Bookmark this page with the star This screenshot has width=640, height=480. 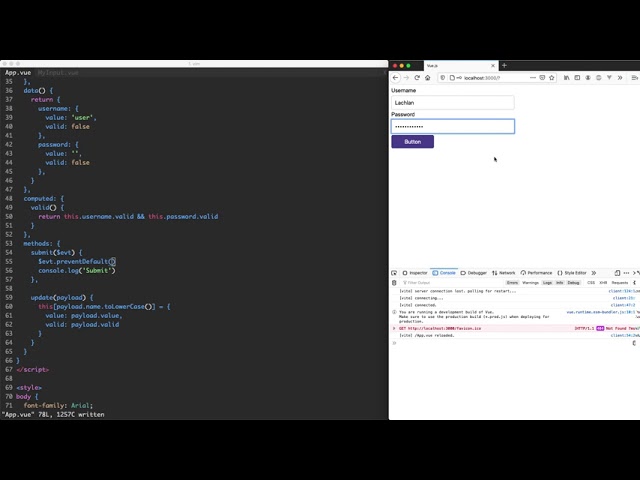click(x=552, y=78)
